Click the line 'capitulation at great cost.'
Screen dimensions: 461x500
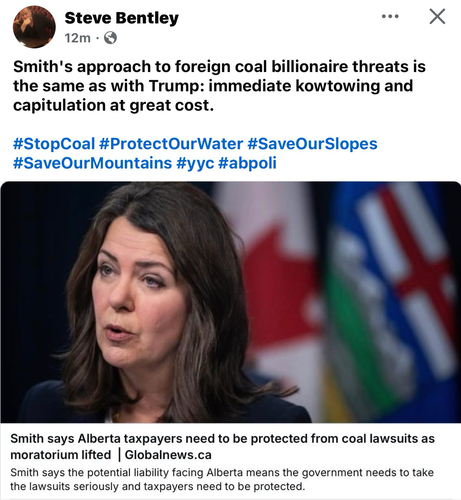coord(113,105)
